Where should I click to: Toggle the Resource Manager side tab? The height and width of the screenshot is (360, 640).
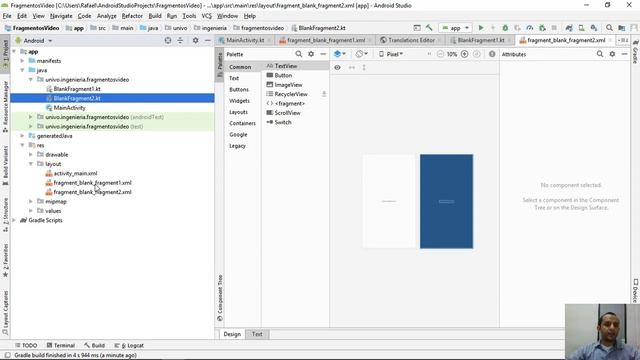click(x=5, y=106)
